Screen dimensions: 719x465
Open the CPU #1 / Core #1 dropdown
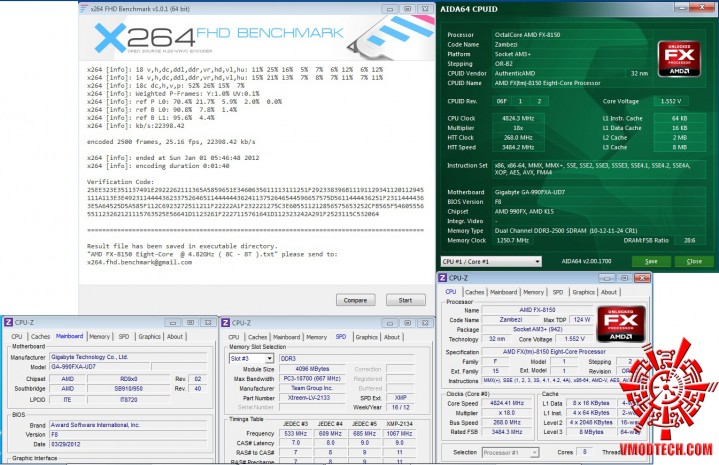click(491, 261)
